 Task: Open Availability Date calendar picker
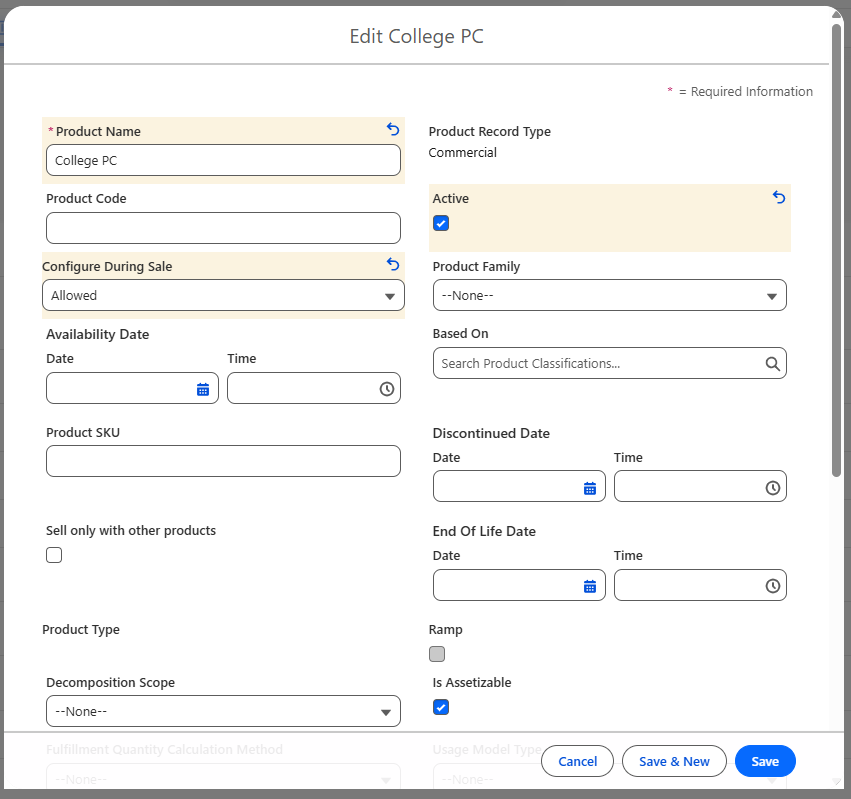coord(203,389)
